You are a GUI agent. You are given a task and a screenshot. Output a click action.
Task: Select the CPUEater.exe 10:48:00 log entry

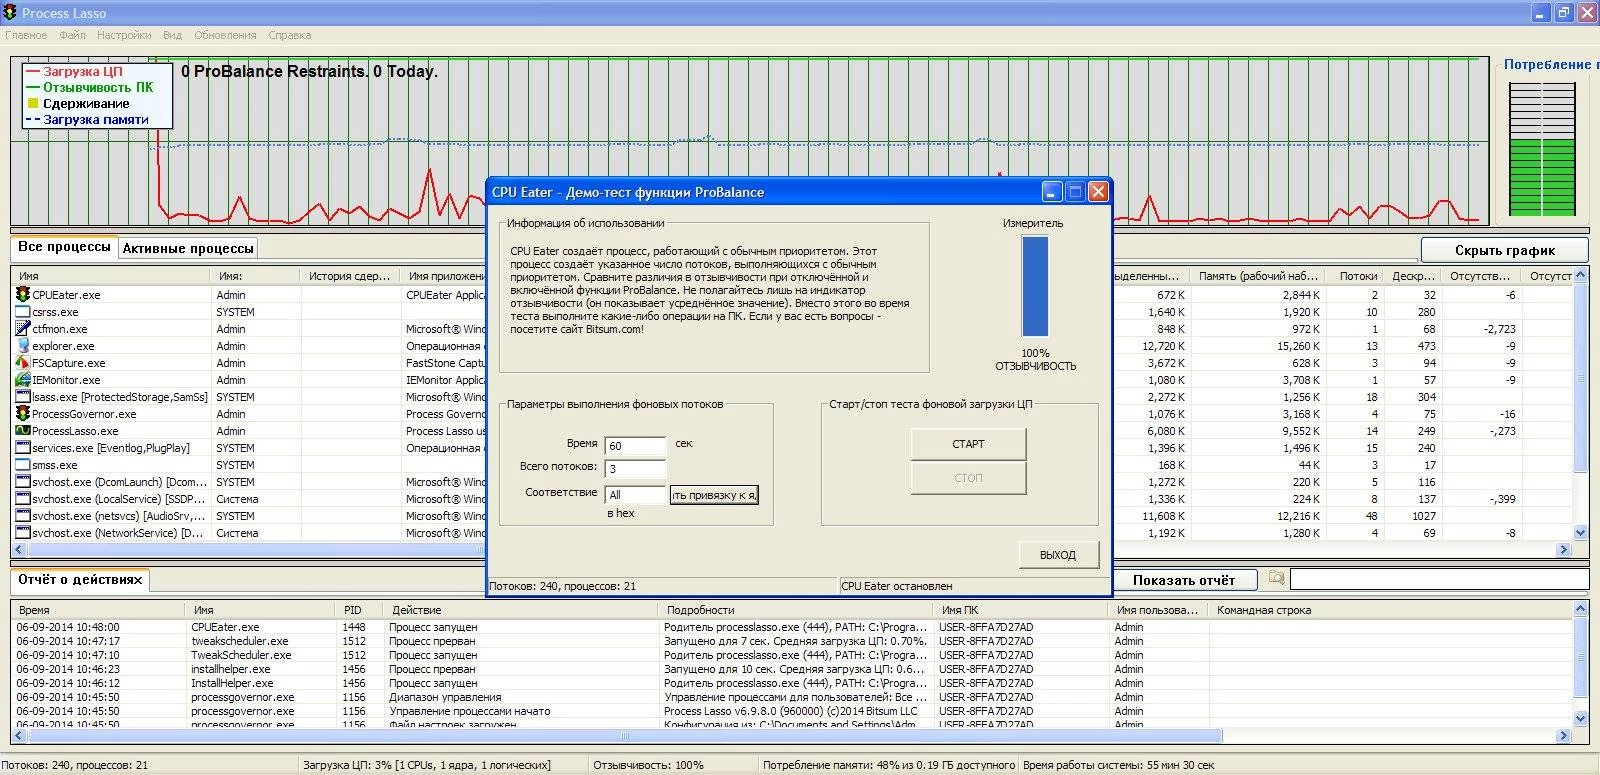tap(790, 627)
